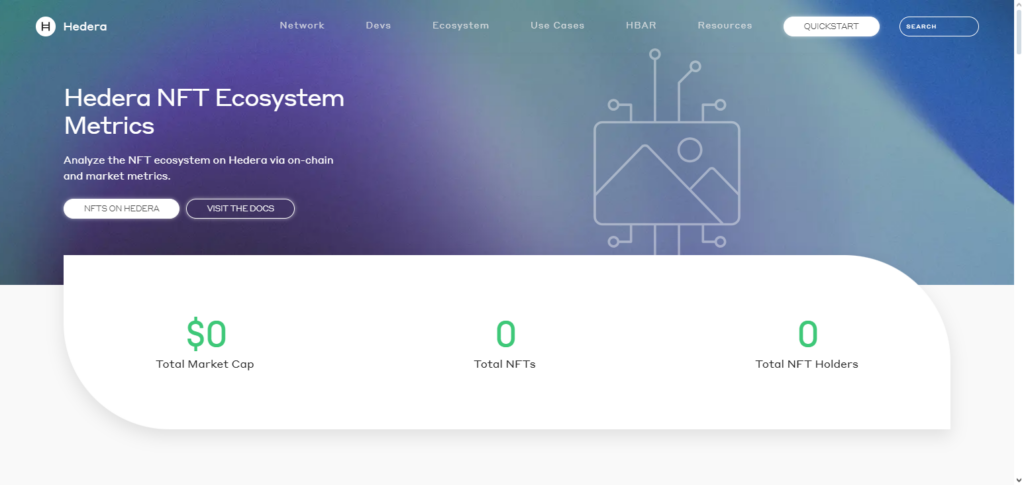Click the $0 Total Market Cap value

(x=206, y=334)
